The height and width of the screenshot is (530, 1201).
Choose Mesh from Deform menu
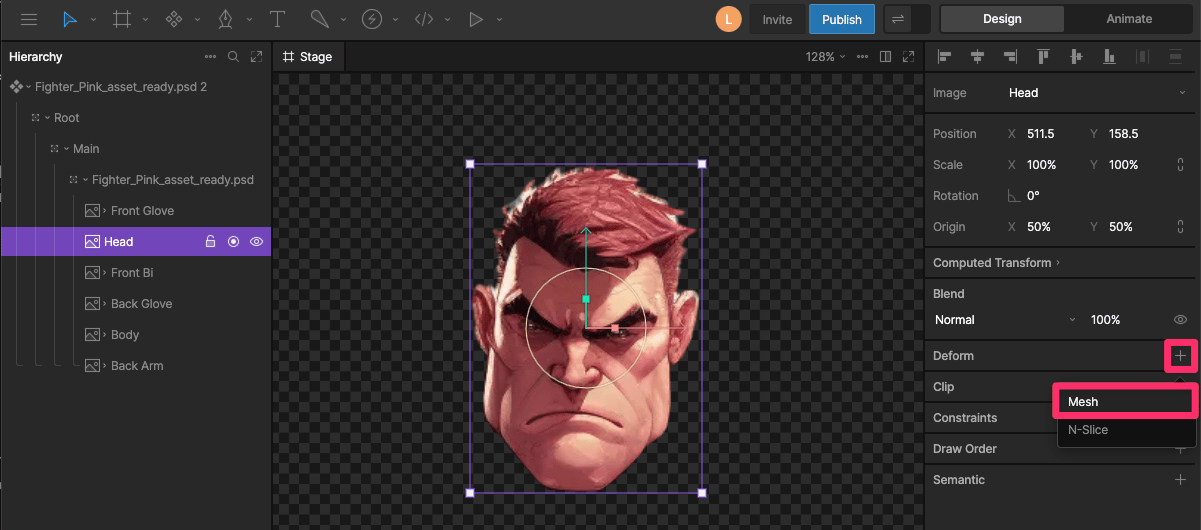click(x=1126, y=402)
